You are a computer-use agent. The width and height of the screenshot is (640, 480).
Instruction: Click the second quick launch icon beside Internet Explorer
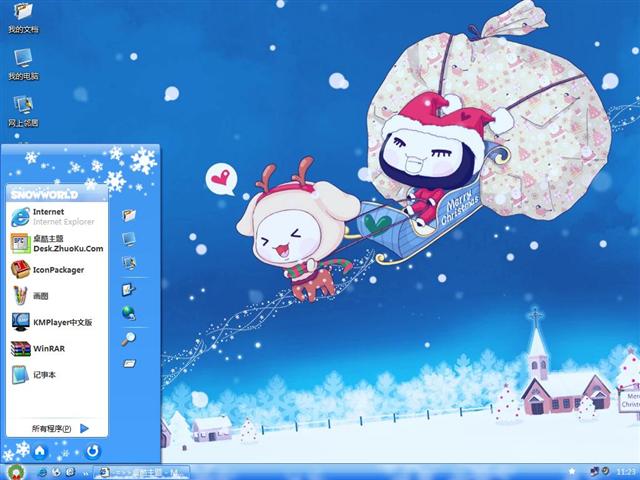57,473
